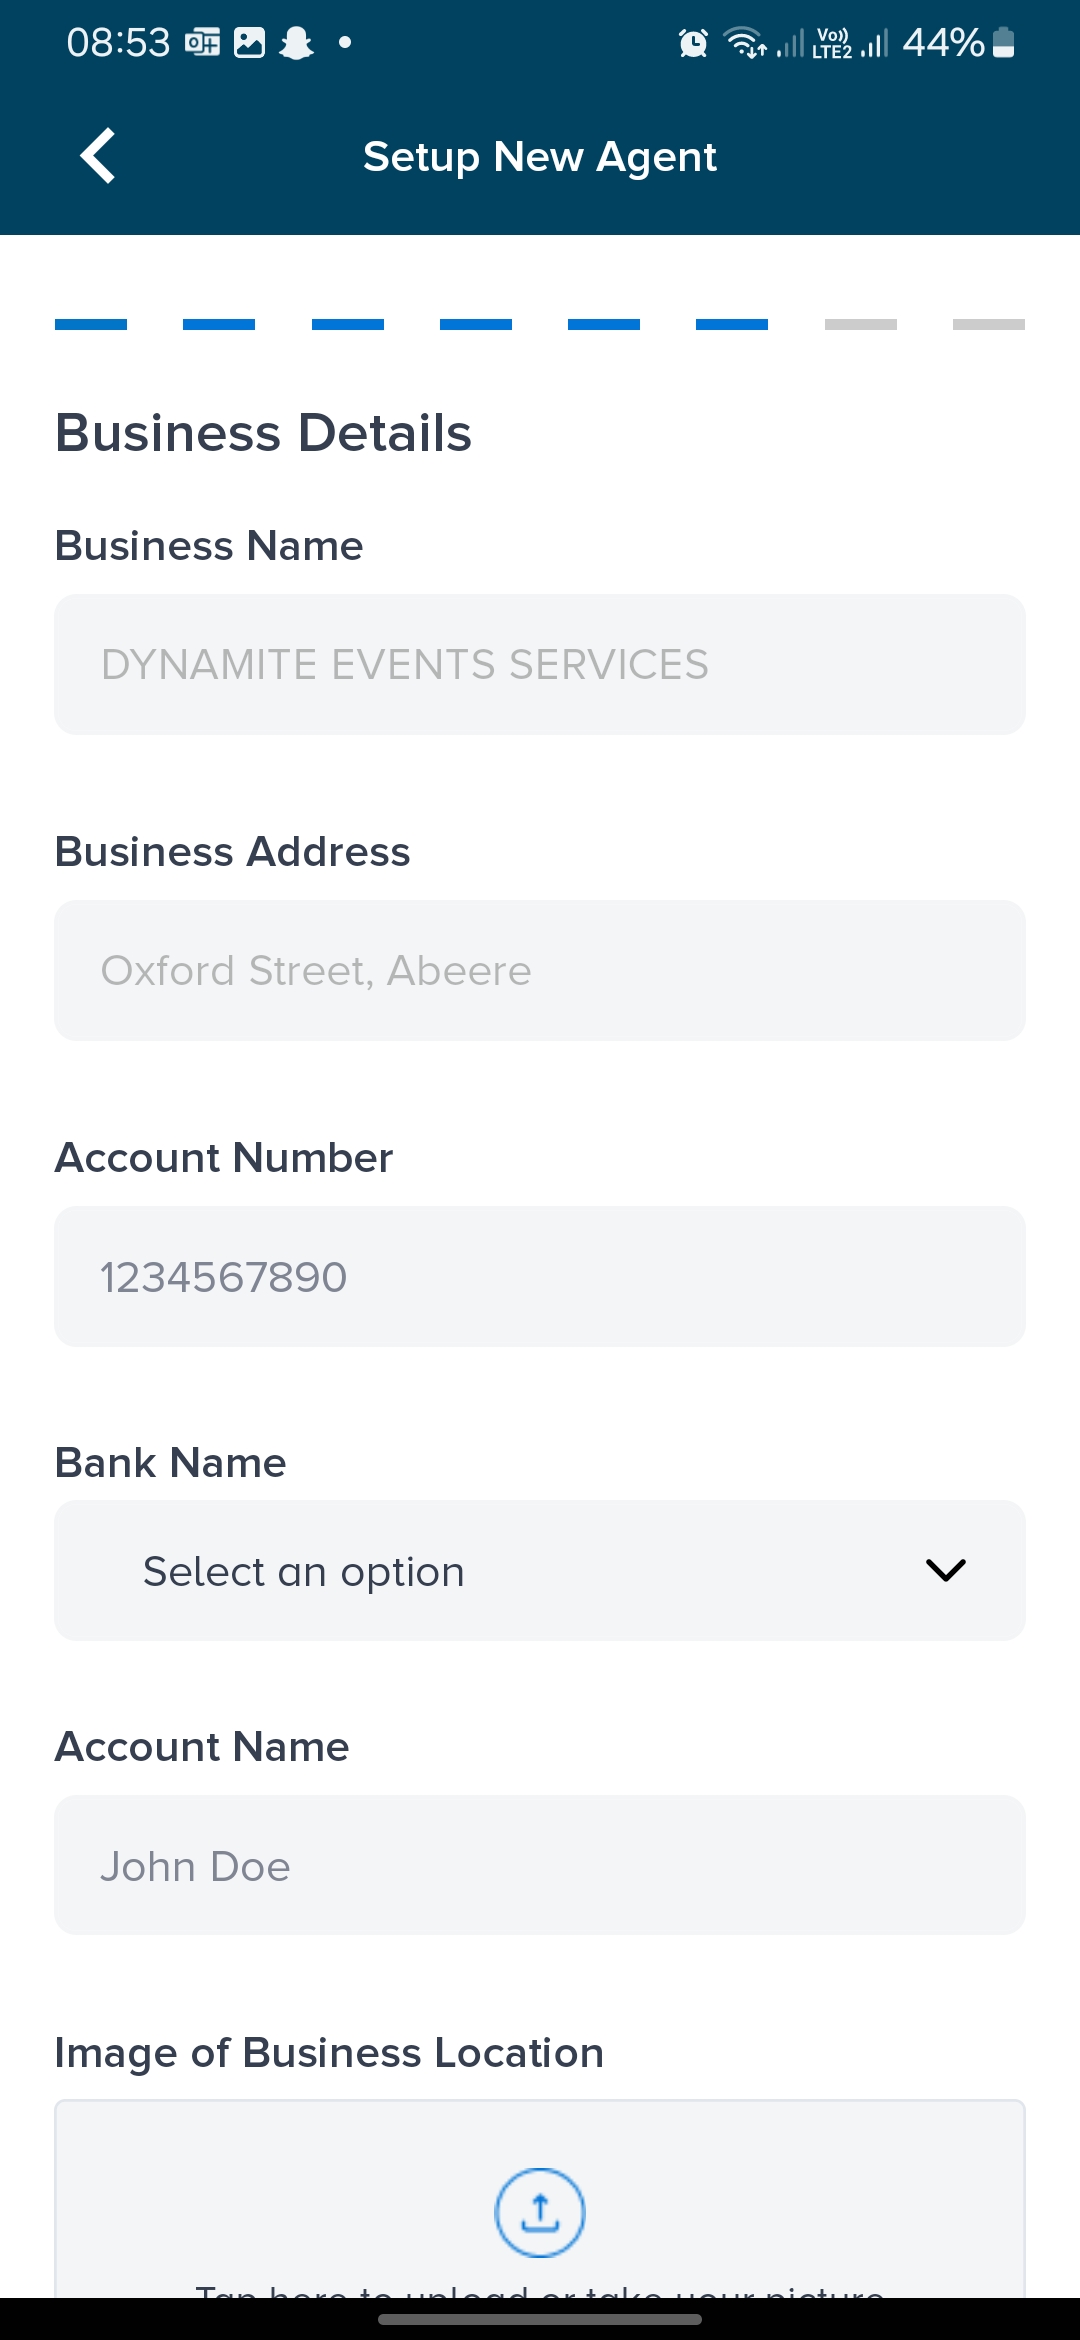Focus the Business Name input field
The image size is (1080, 2340).
540,665
